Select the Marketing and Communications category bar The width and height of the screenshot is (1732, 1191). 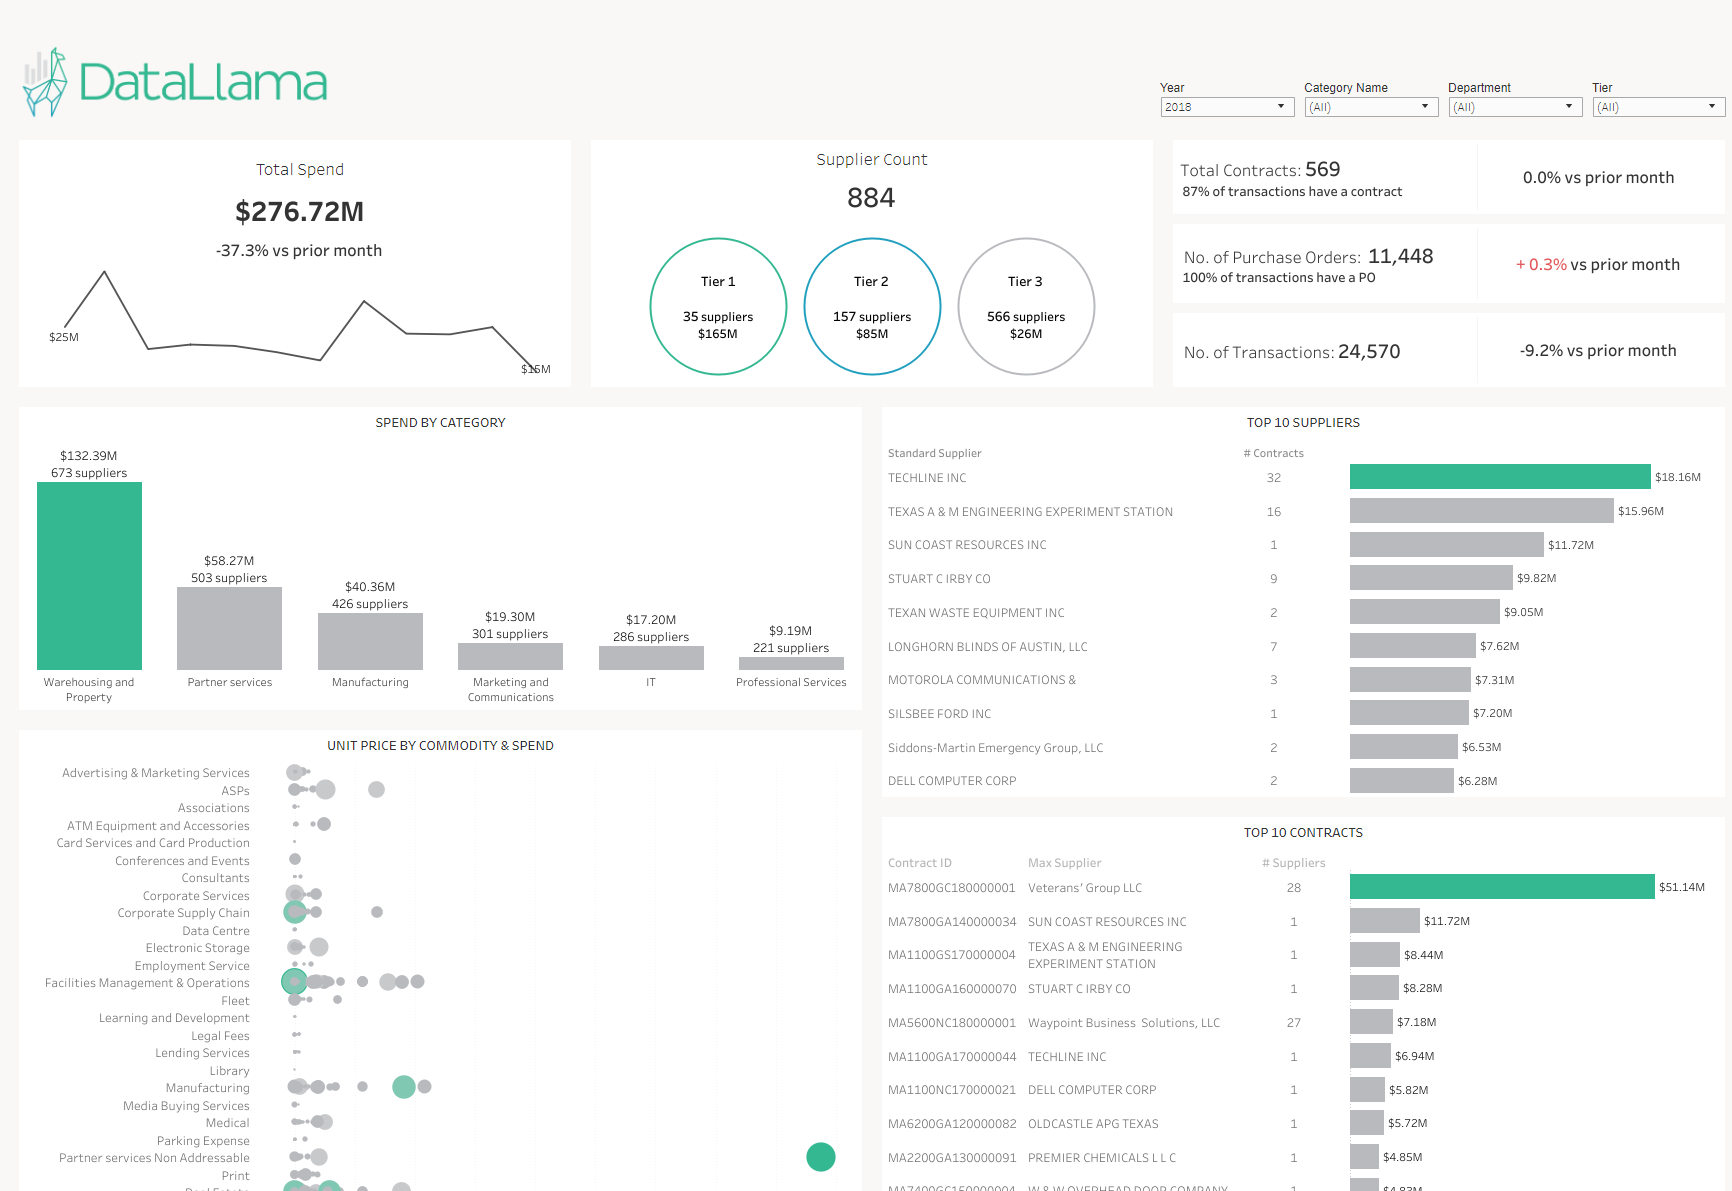point(510,656)
